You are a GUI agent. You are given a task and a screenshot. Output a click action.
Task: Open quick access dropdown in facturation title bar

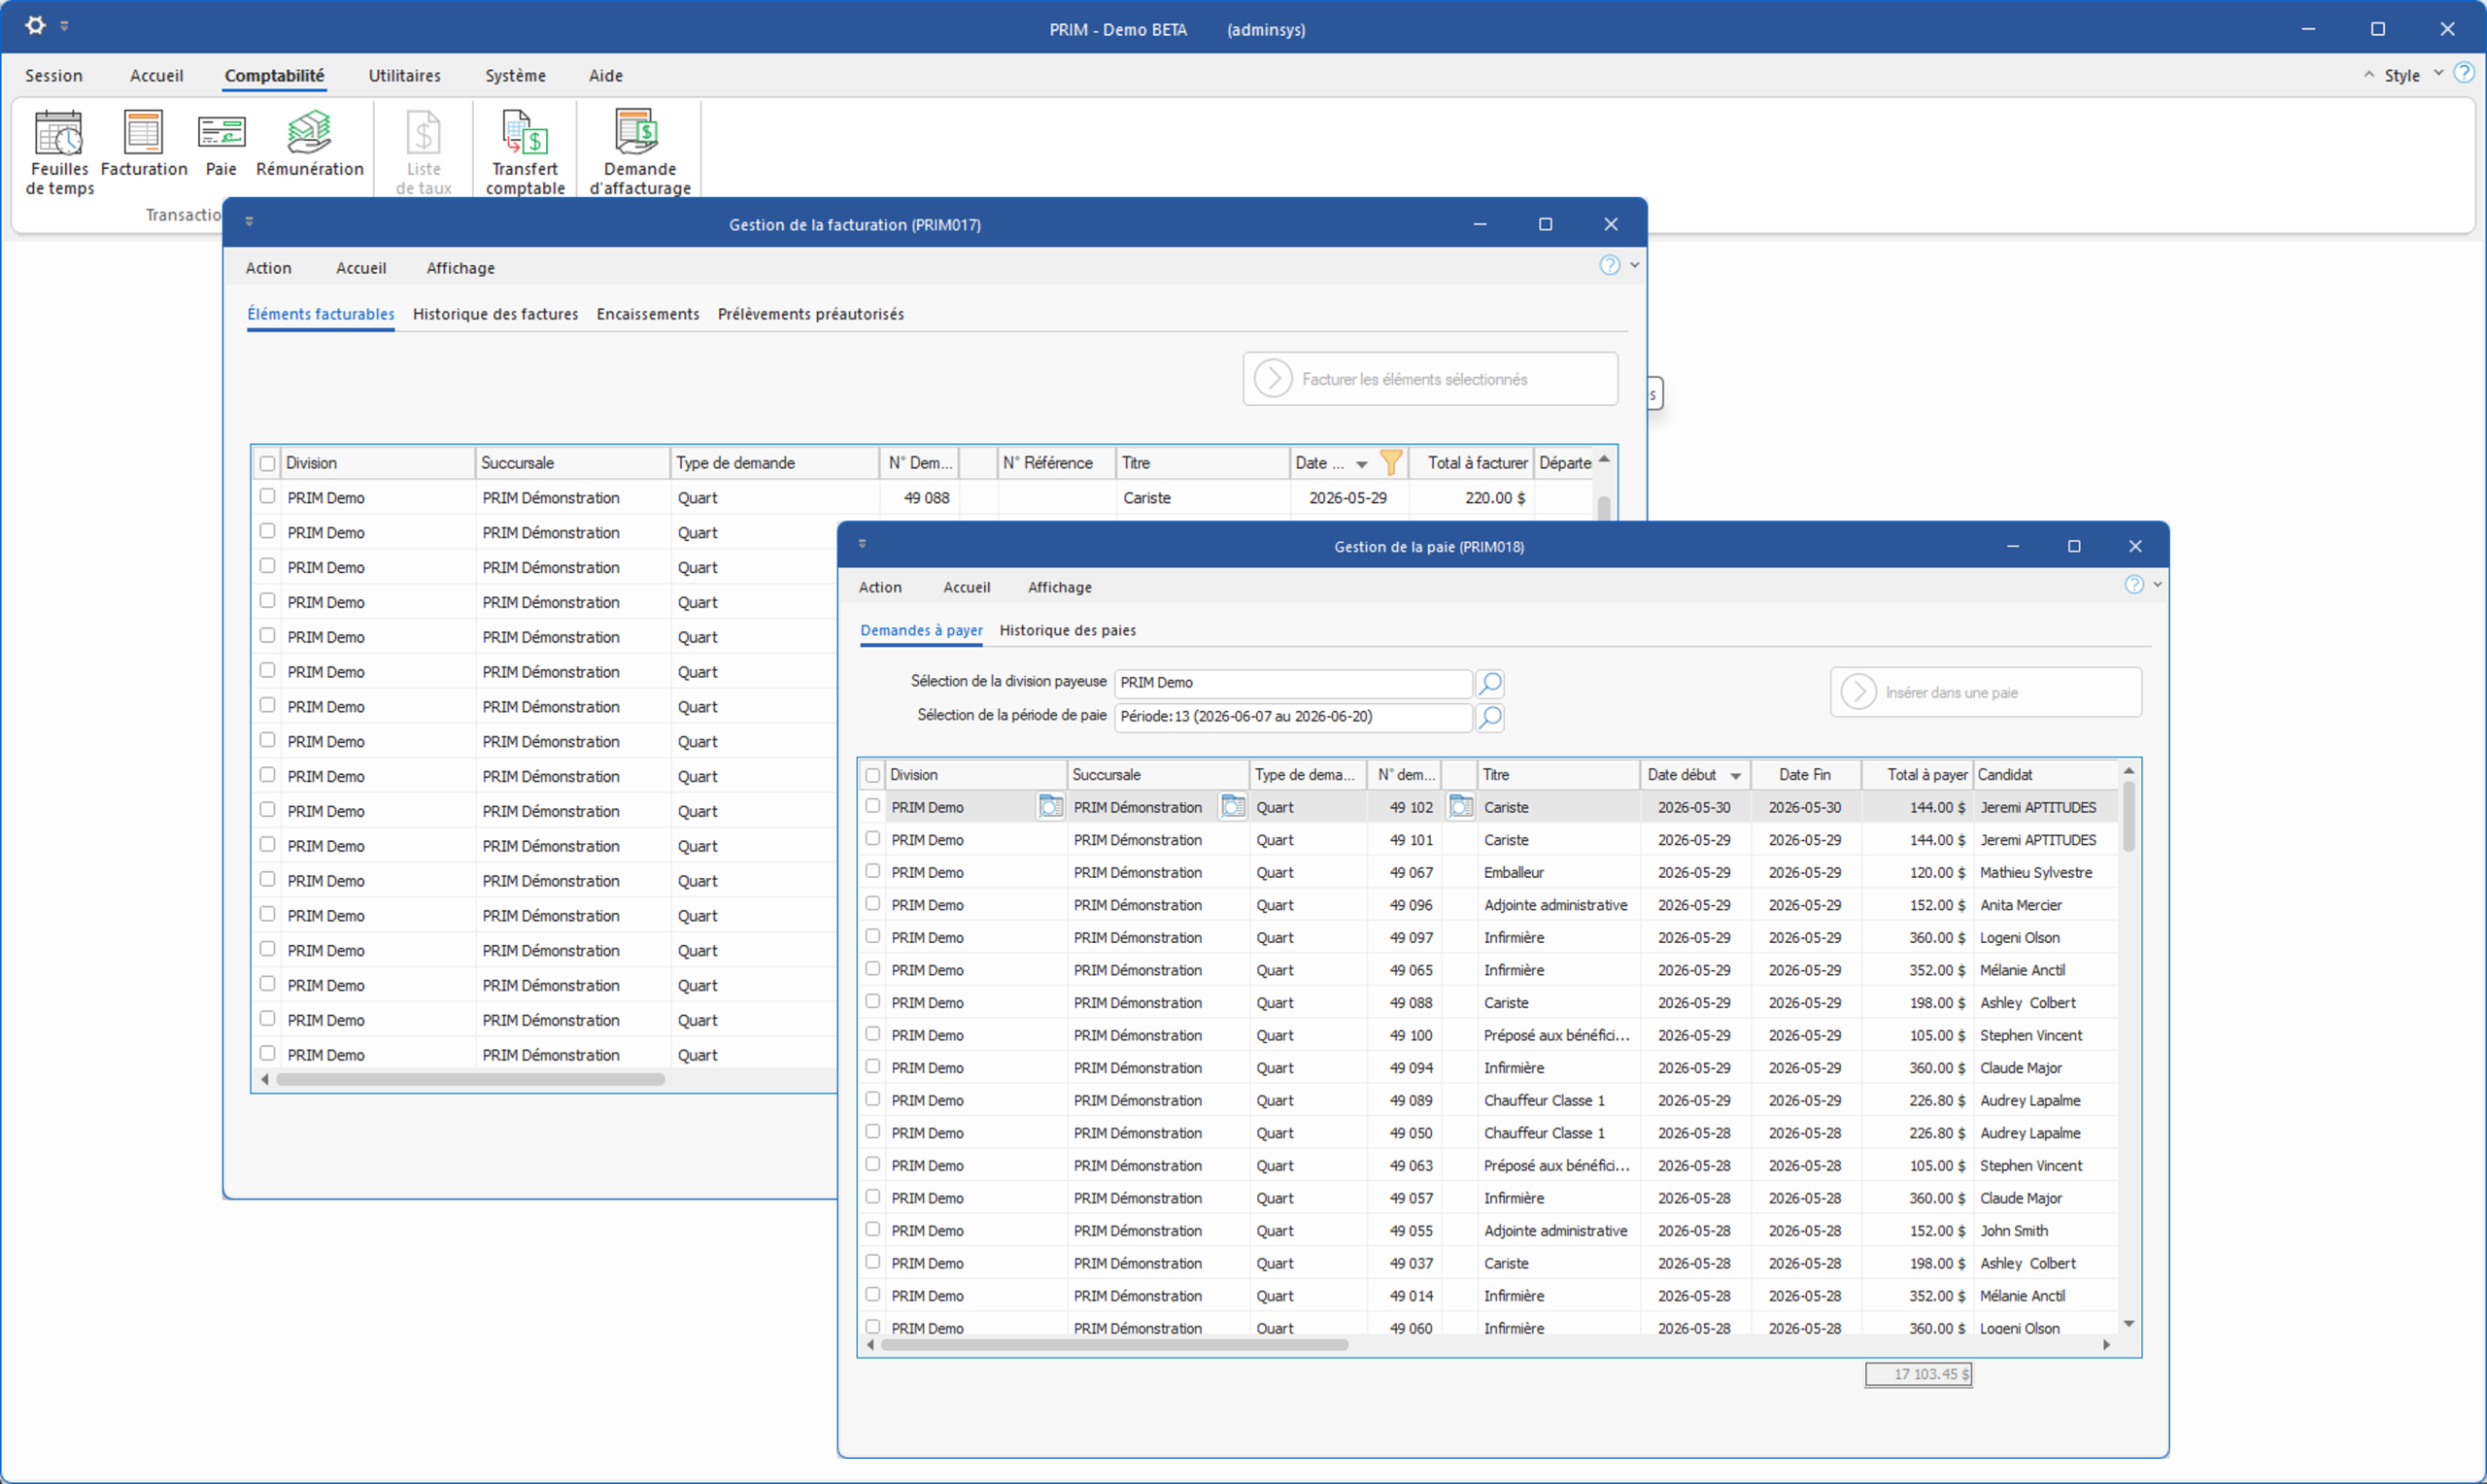pos(249,222)
